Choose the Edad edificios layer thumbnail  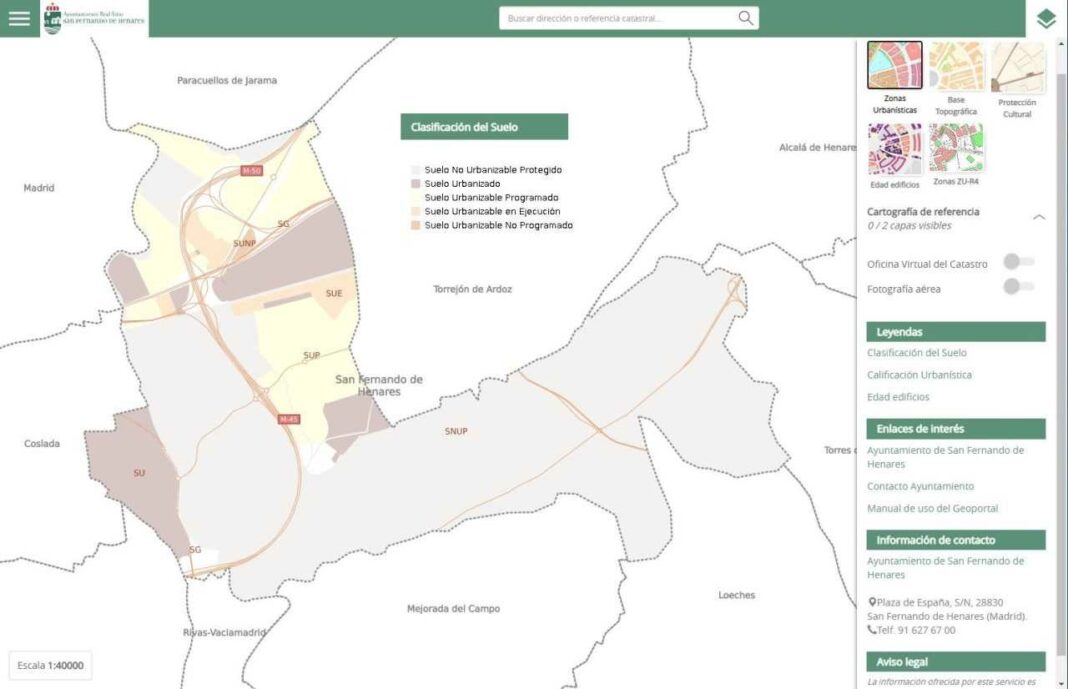(894, 149)
